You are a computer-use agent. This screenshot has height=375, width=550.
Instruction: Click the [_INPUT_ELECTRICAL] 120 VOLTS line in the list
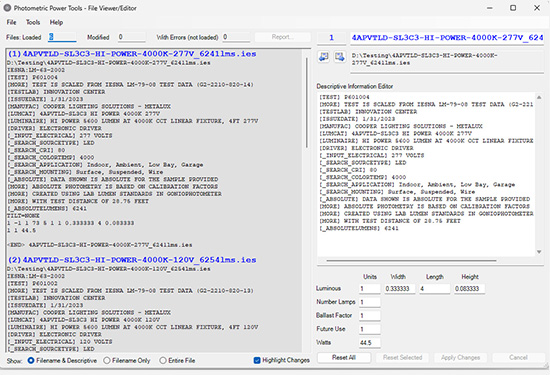[x=60, y=341]
